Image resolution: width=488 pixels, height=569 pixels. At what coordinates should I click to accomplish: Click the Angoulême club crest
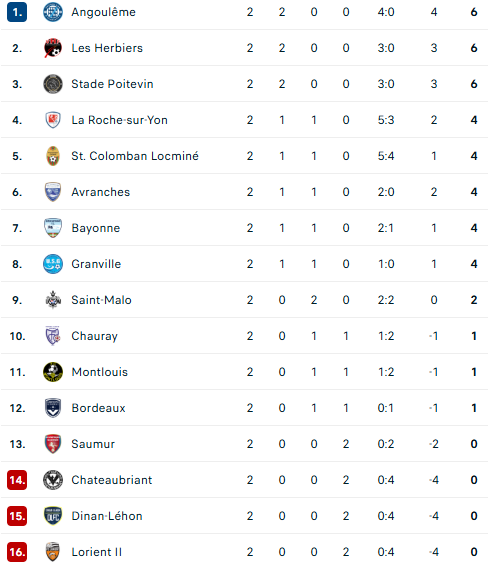tap(53, 12)
